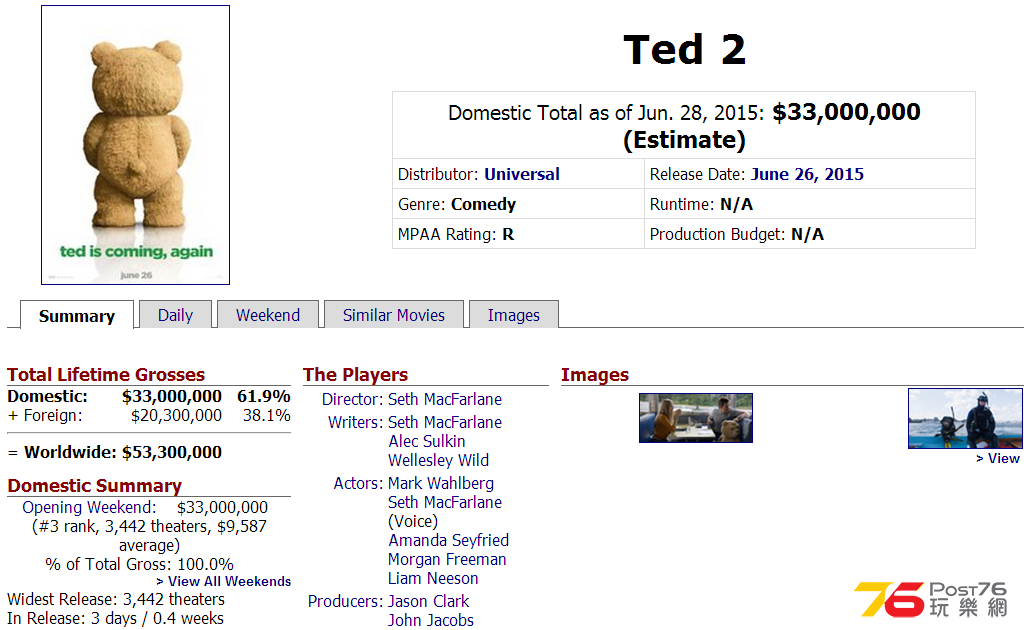Screen dimensions: 1024x630
Task: Open Wellesley Wild writer link
Action: [439, 460]
